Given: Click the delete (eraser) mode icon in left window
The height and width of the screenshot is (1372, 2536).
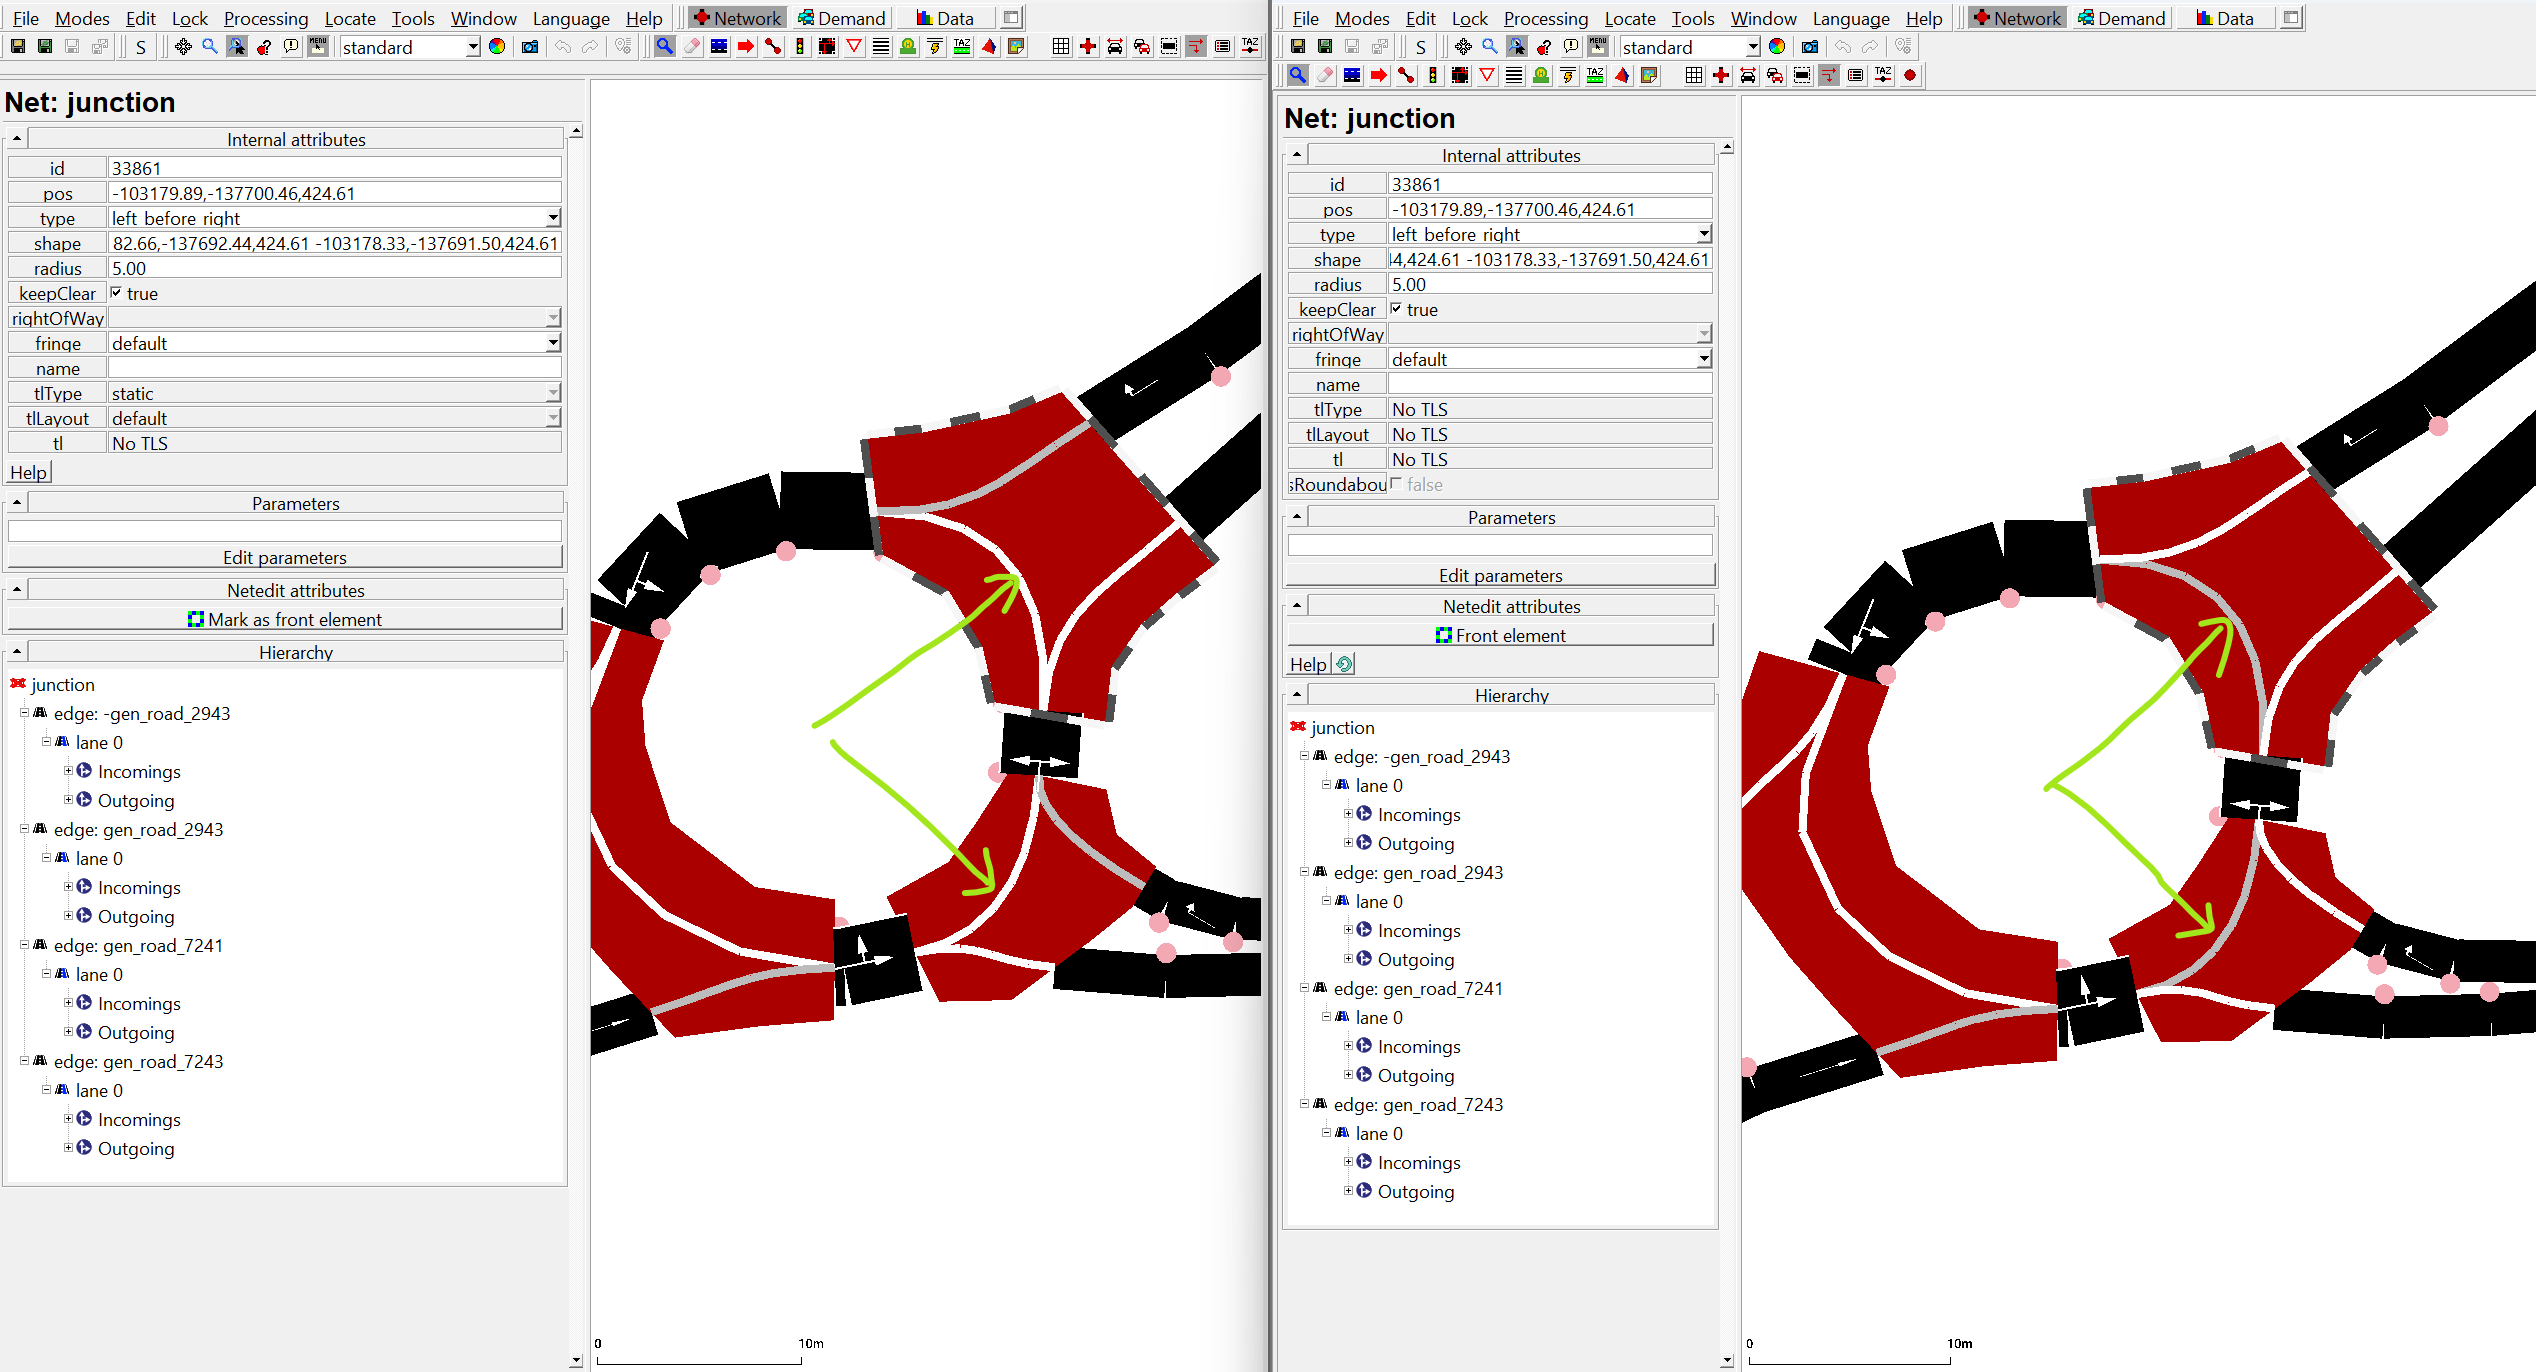Looking at the screenshot, I should (x=692, y=46).
